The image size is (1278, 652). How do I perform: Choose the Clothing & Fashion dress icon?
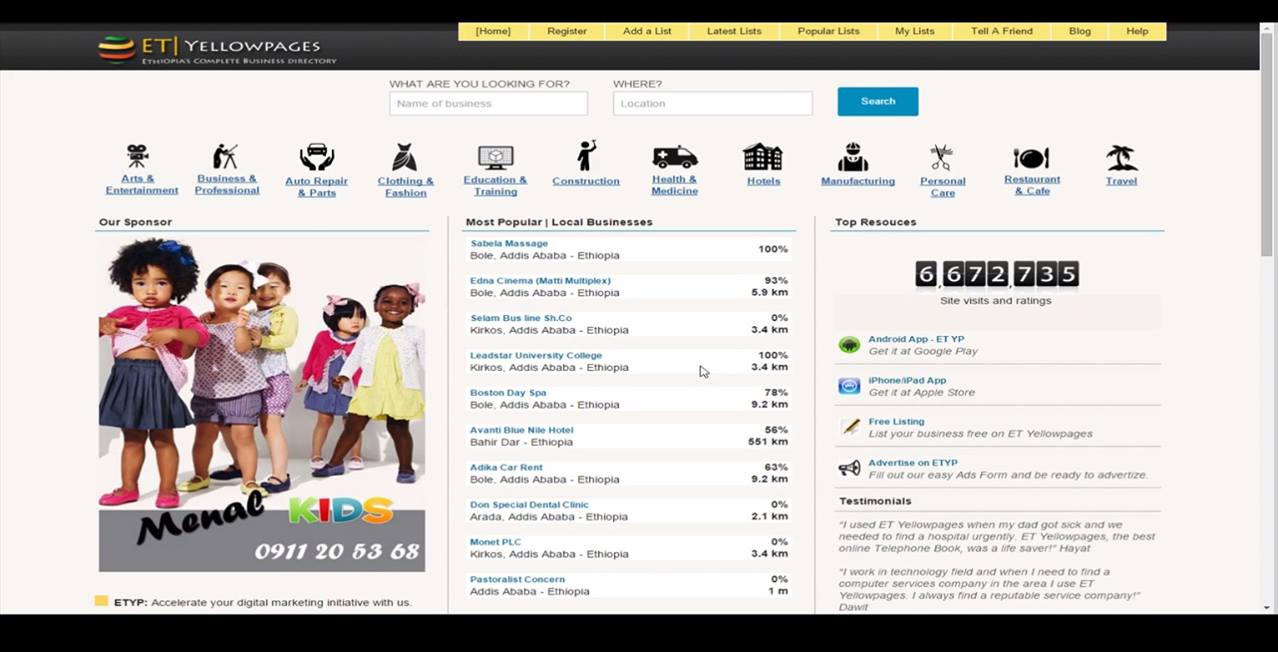(x=405, y=157)
